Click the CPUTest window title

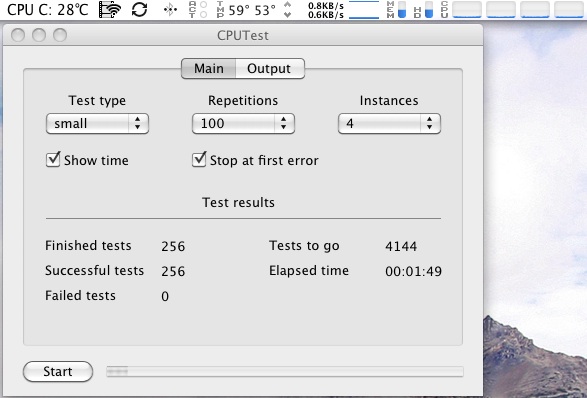(243, 36)
